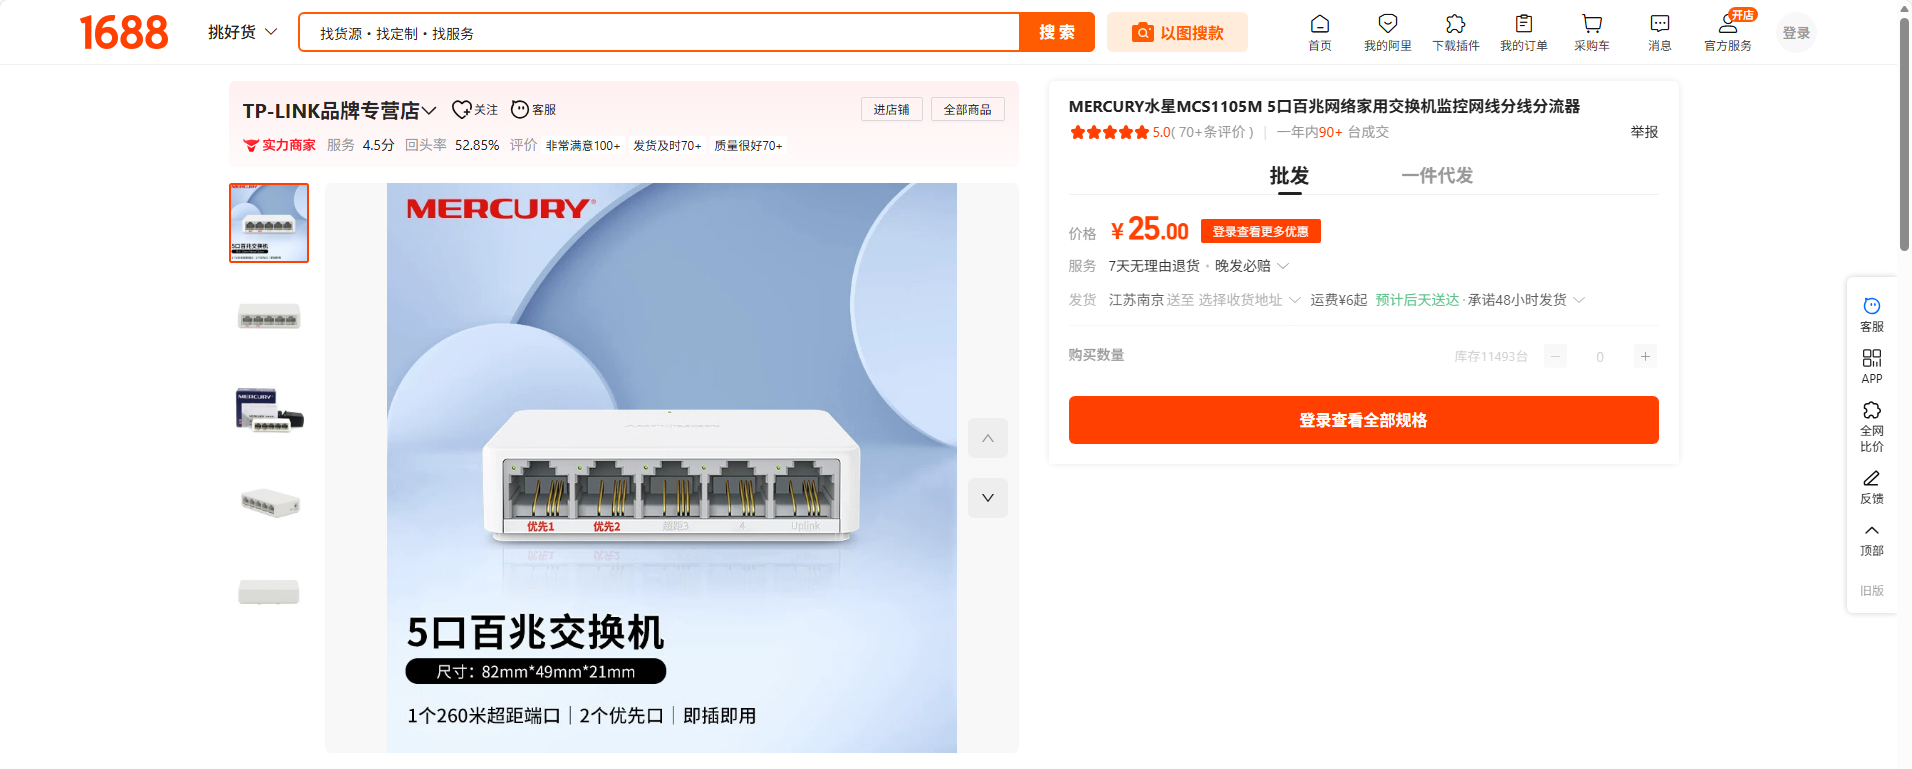Open the 挑好货 dropdown
This screenshot has height=769, width=1912.
click(243, 32)
